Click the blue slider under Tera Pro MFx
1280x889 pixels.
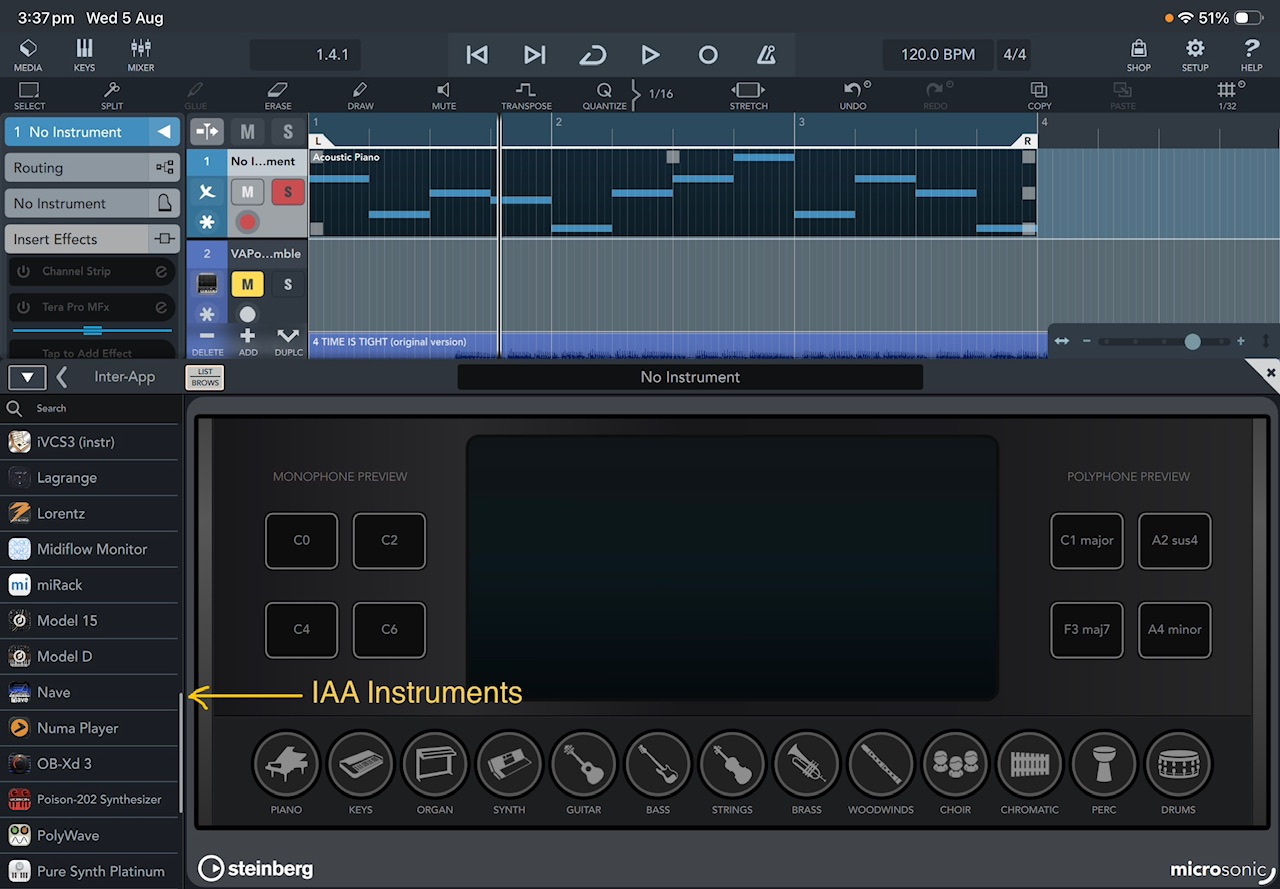tap(92, 330)
